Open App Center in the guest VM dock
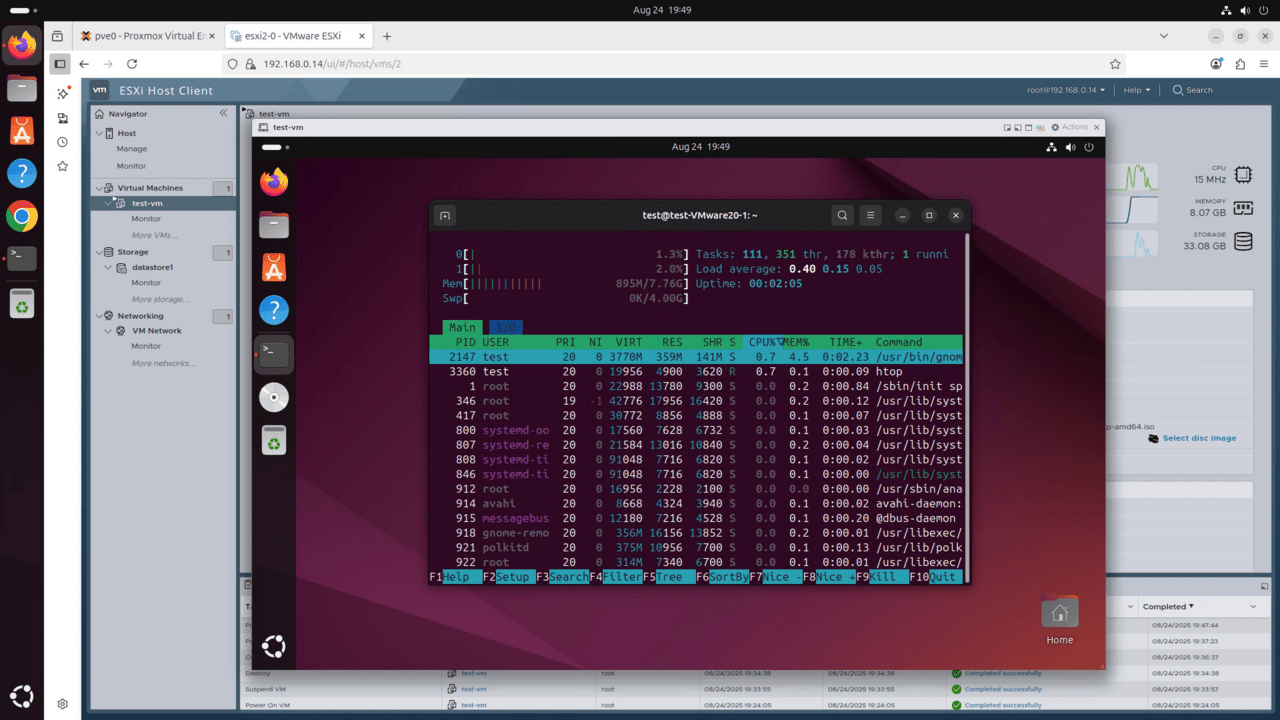 (x=274, y=267)
